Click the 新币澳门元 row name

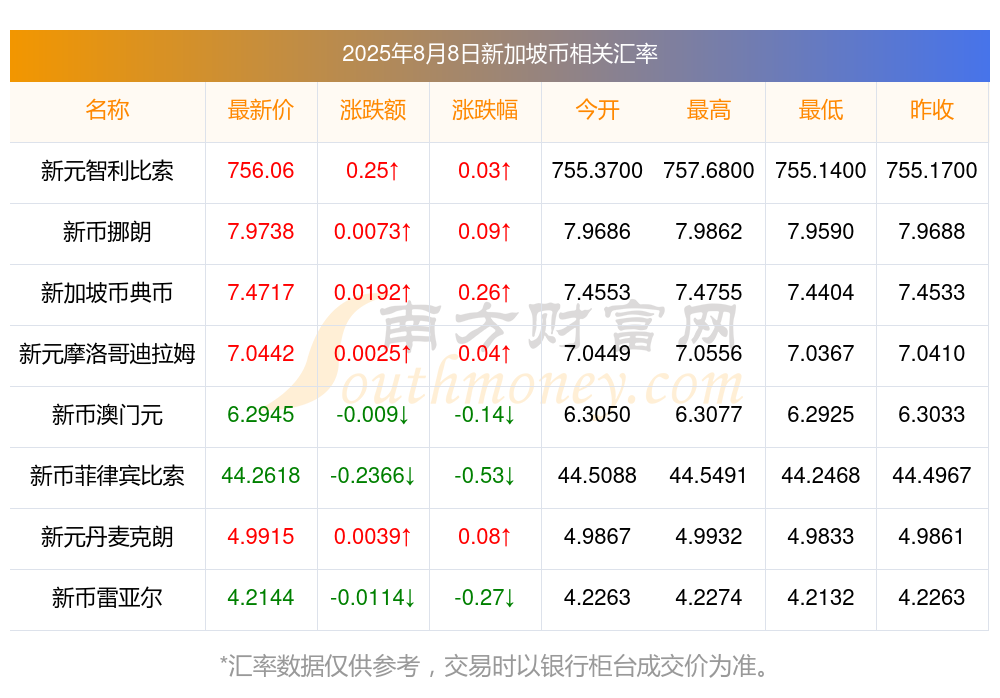tap(107, 415)
